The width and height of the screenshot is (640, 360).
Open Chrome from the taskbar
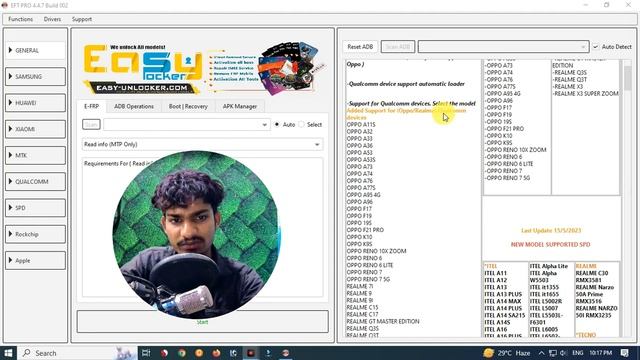coord(182,353)
